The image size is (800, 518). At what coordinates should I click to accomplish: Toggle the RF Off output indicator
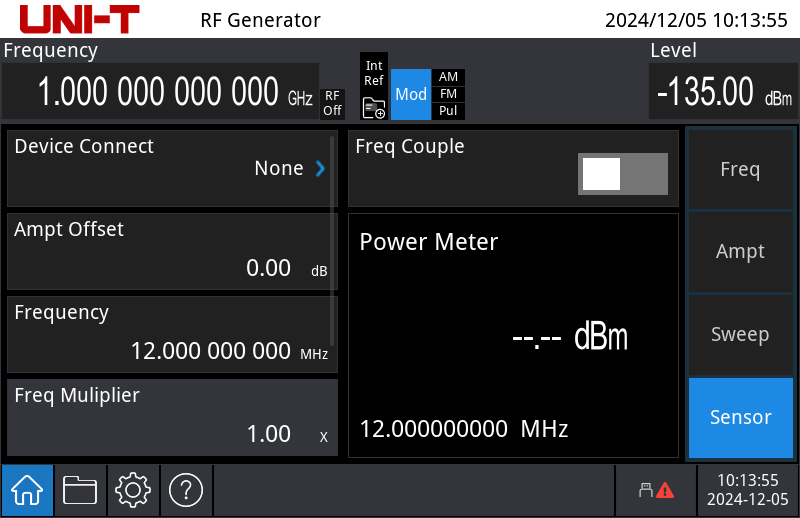332,103
